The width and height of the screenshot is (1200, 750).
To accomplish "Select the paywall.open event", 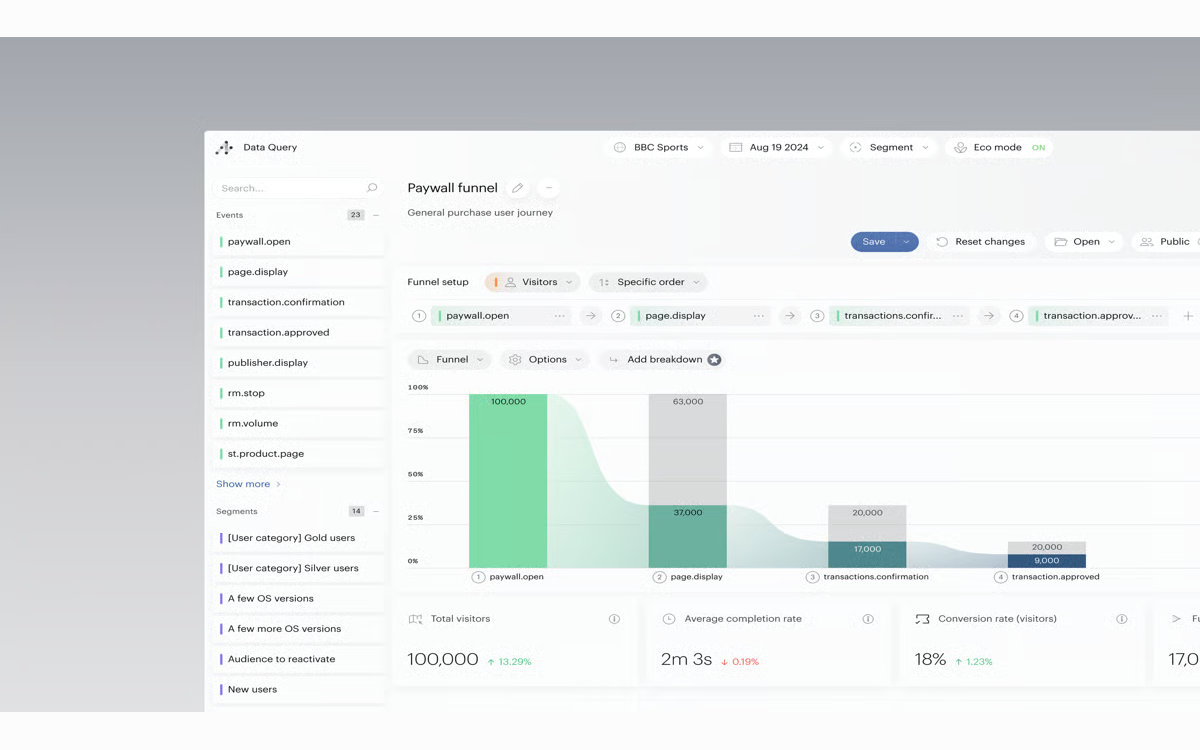I will (299, 242).
